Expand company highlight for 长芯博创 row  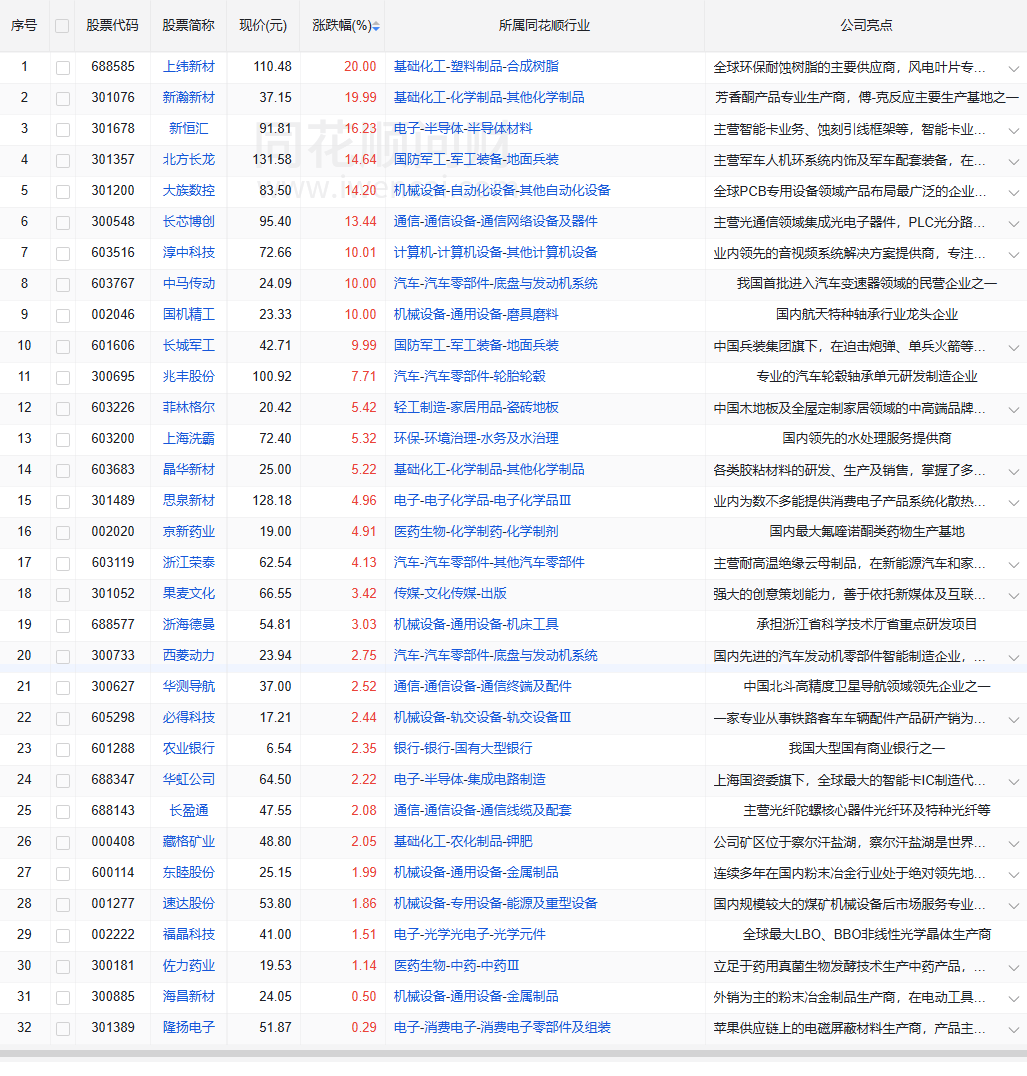click(1013, 223)
